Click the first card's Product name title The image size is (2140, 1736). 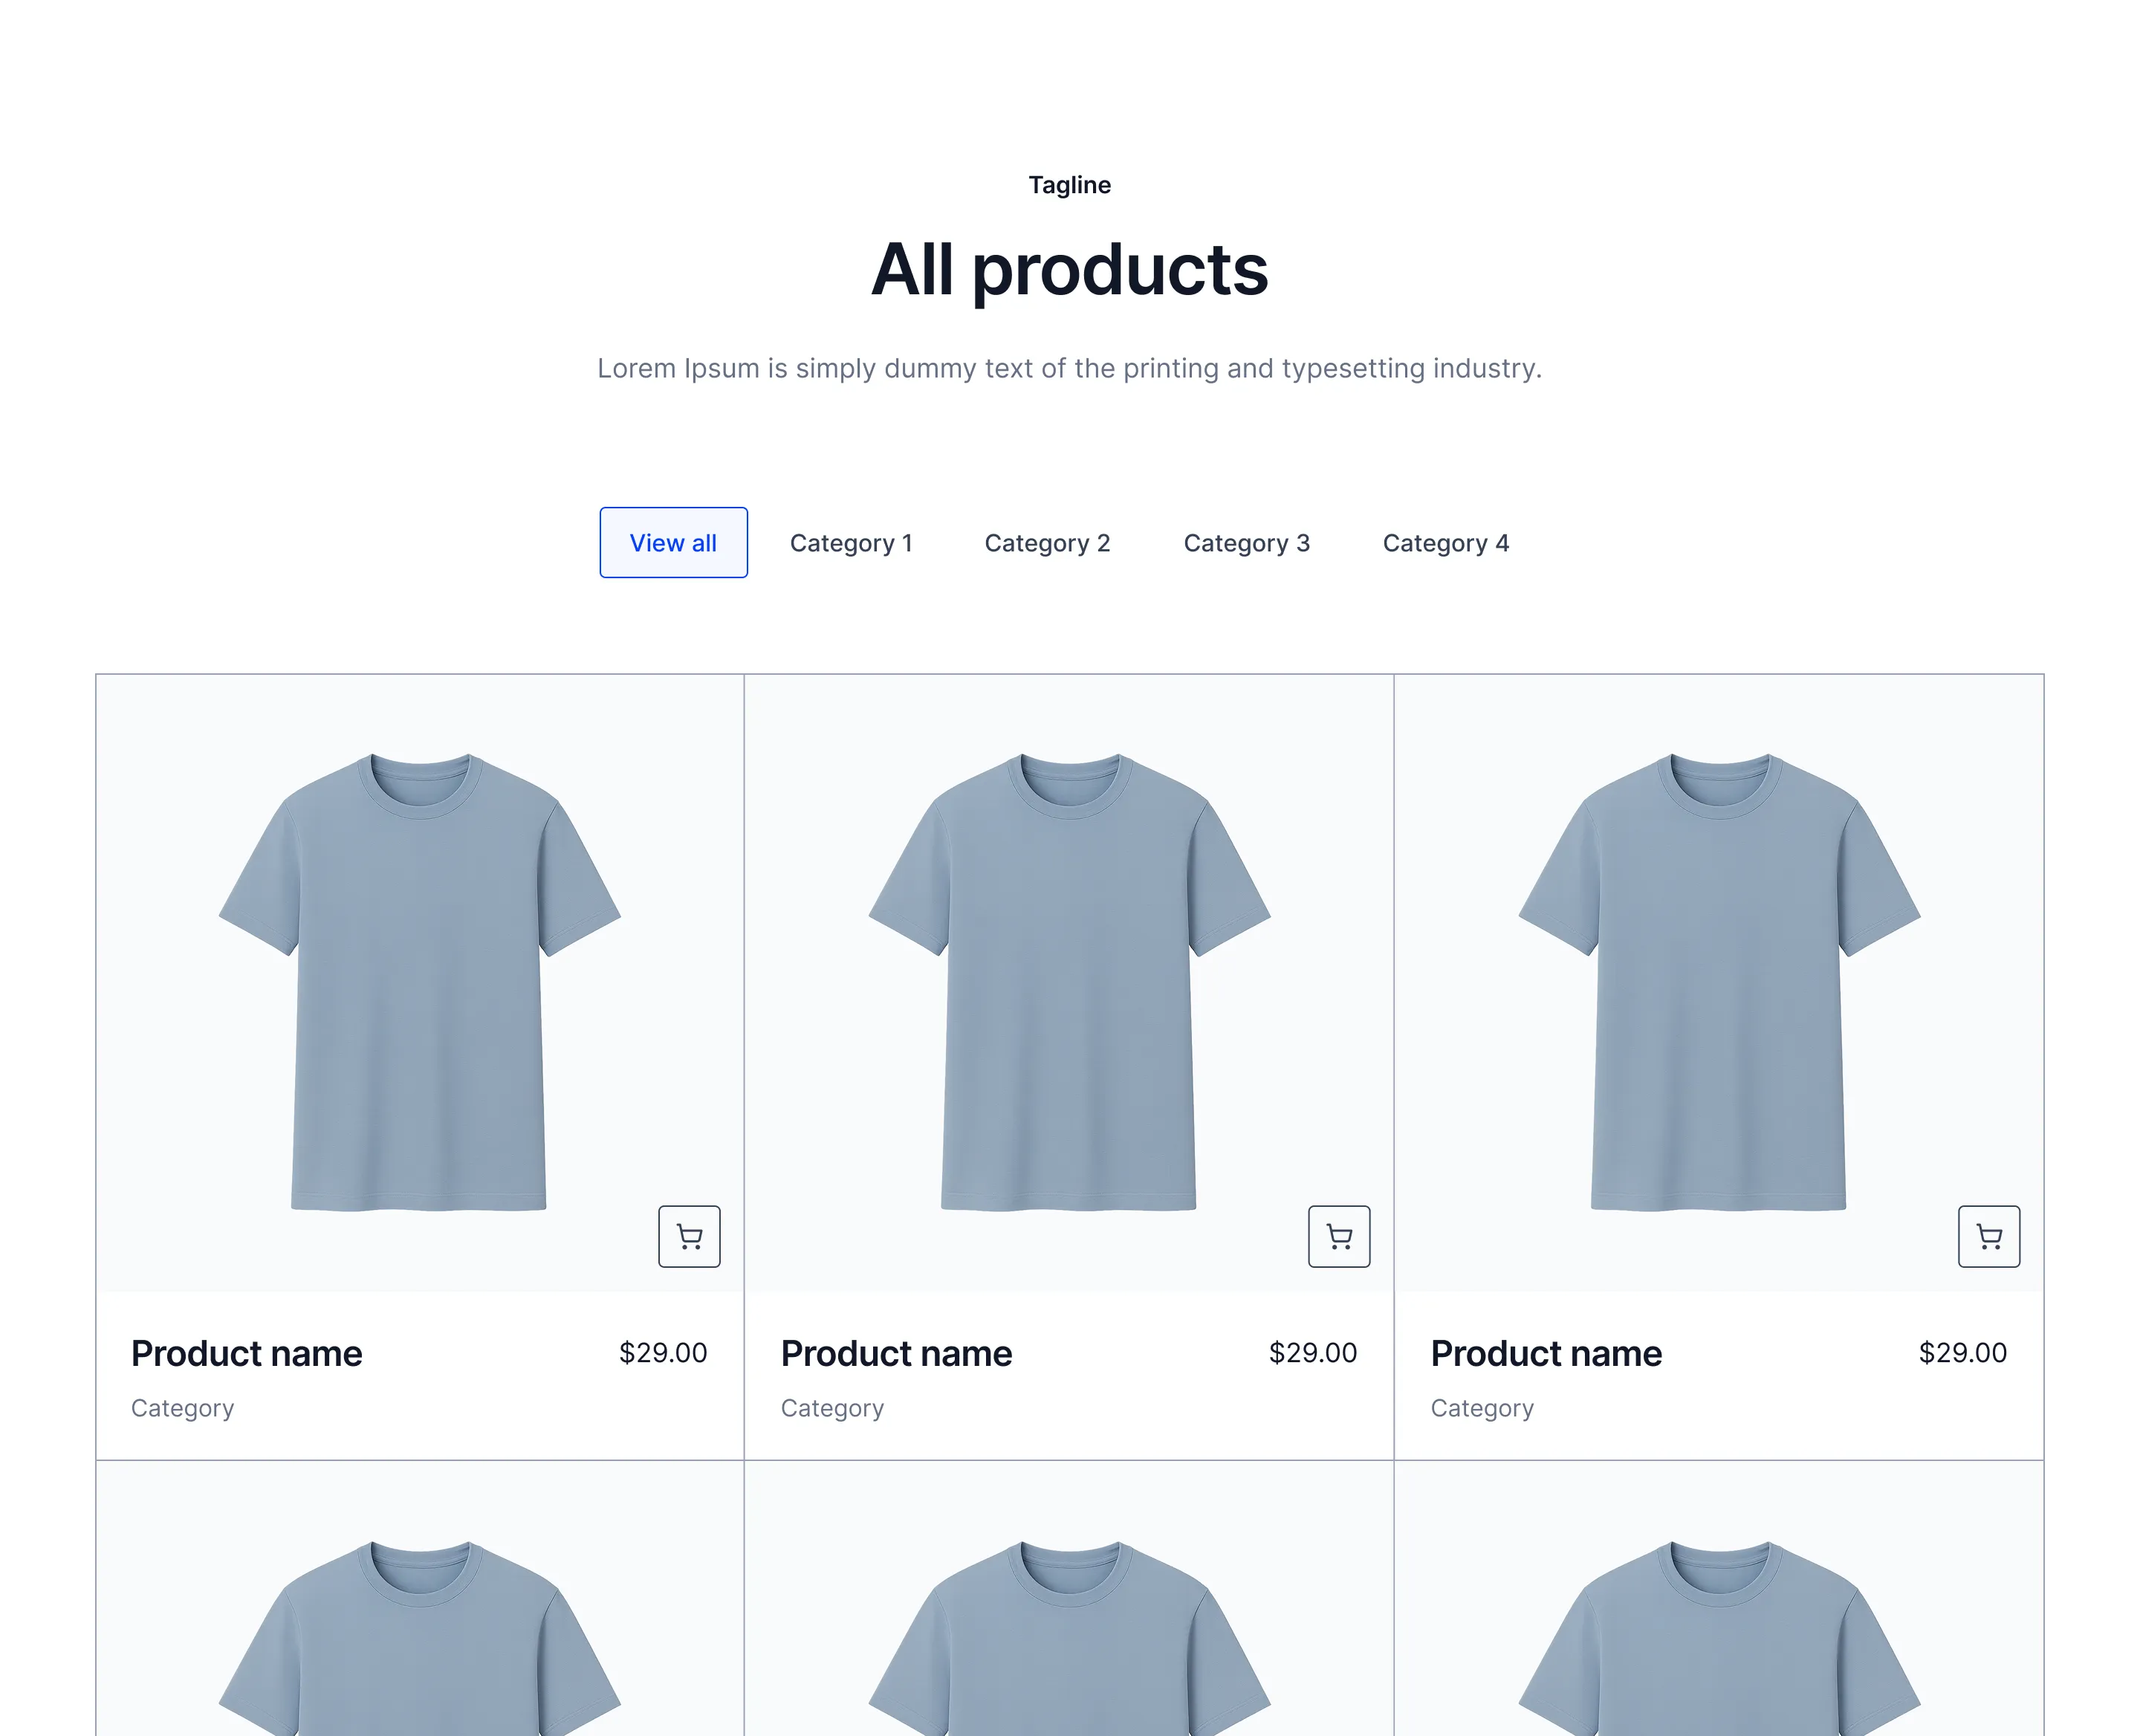(x=246, y=1353)
